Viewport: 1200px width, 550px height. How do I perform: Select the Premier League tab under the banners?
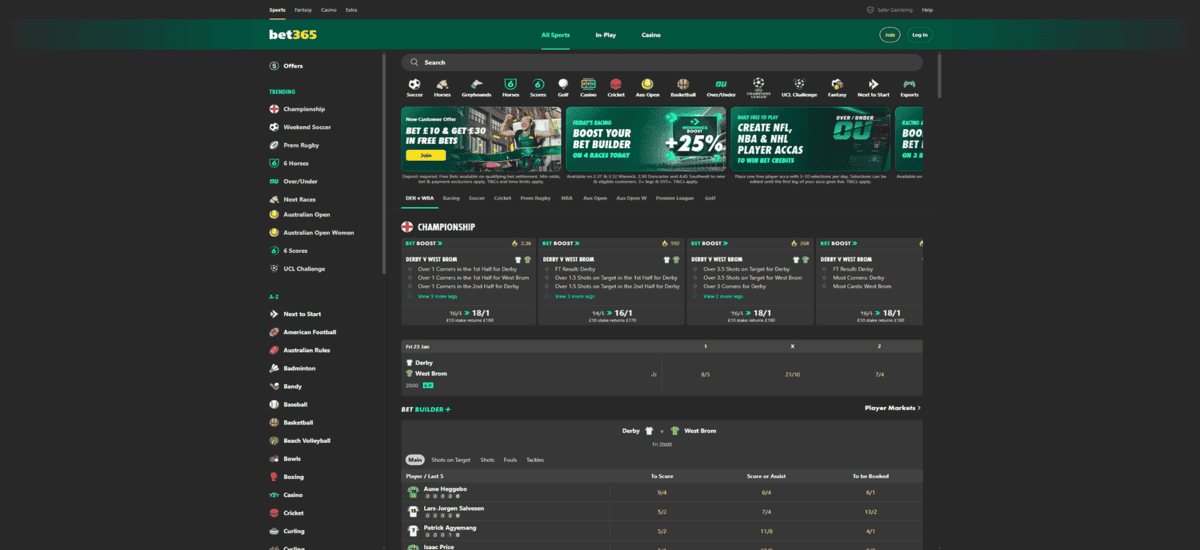[x=674, y=198]
